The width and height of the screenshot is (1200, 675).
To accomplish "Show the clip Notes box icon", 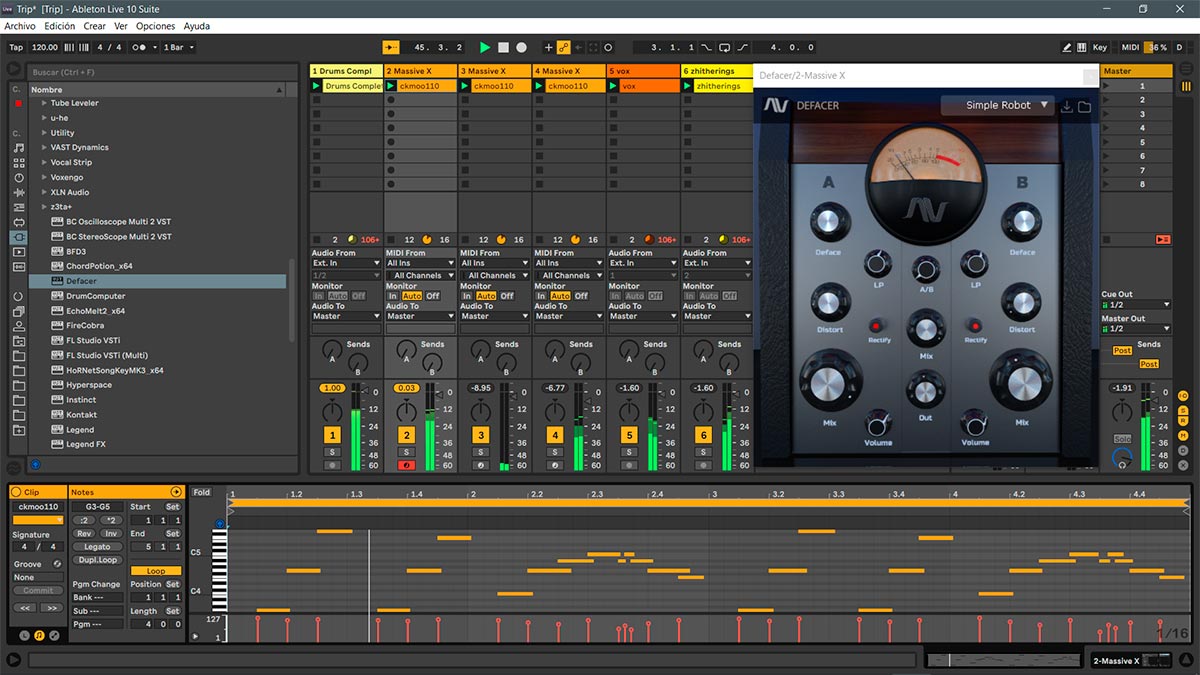I will coord(39,635).
